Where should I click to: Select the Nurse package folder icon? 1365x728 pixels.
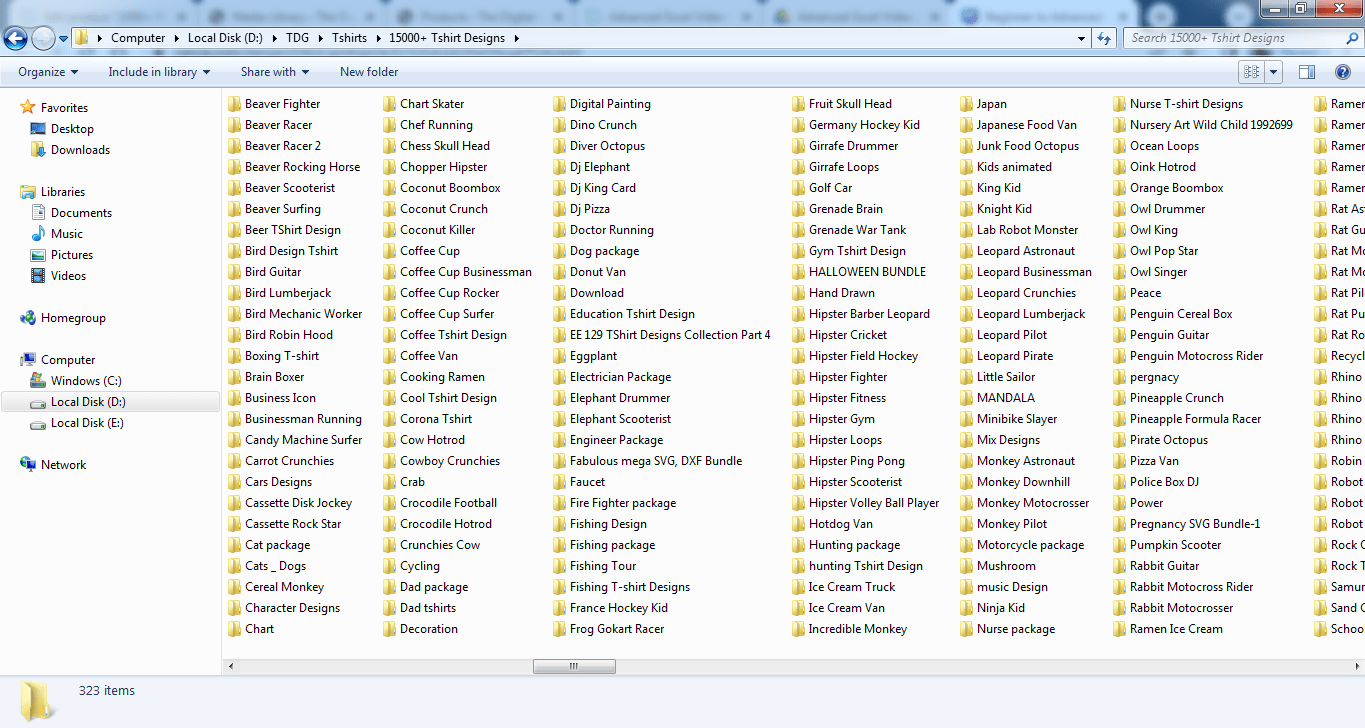click(967, 629)
